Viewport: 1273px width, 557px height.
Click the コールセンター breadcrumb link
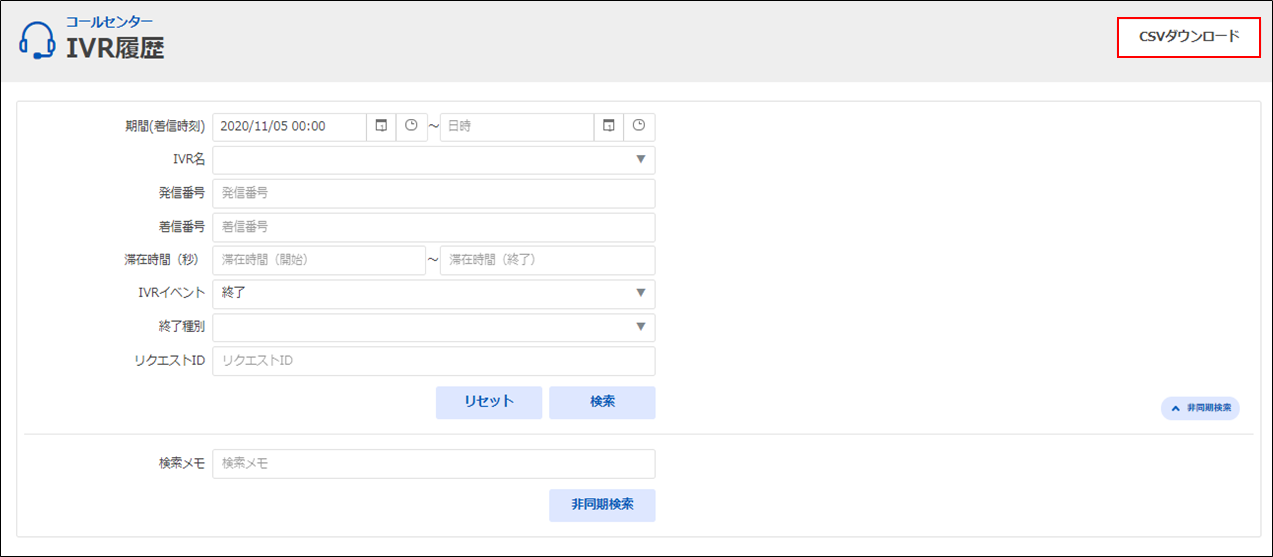tap(110, 21)
